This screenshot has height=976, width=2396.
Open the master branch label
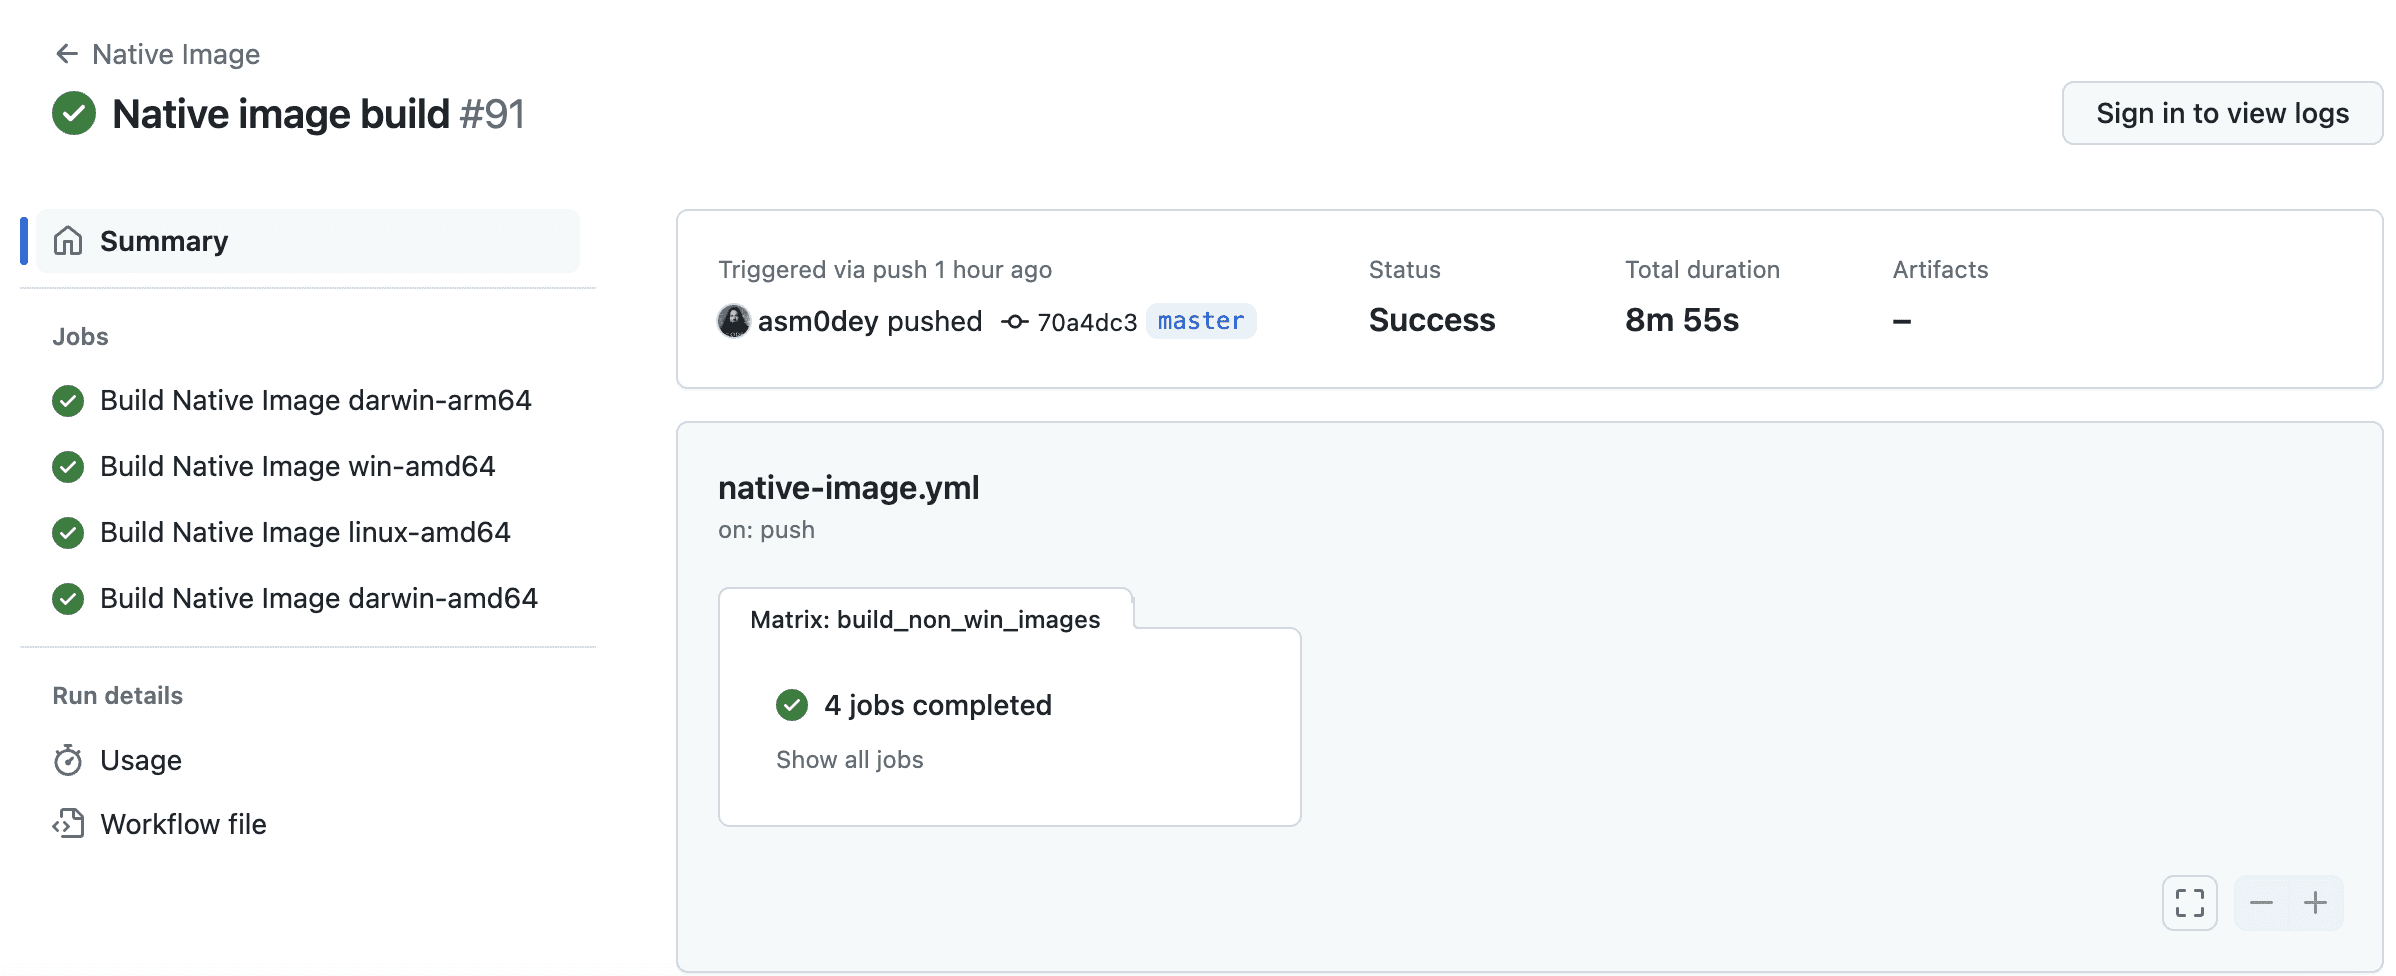[1200, 321]
